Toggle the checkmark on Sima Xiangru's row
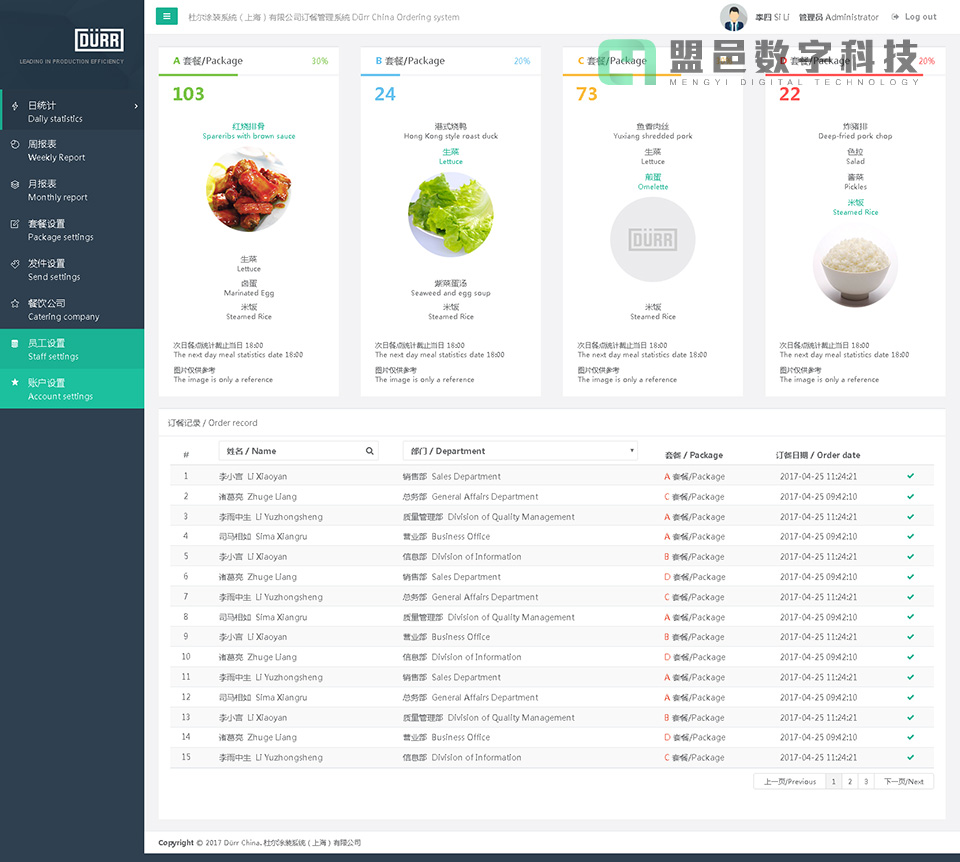 [x=908, y=536]
